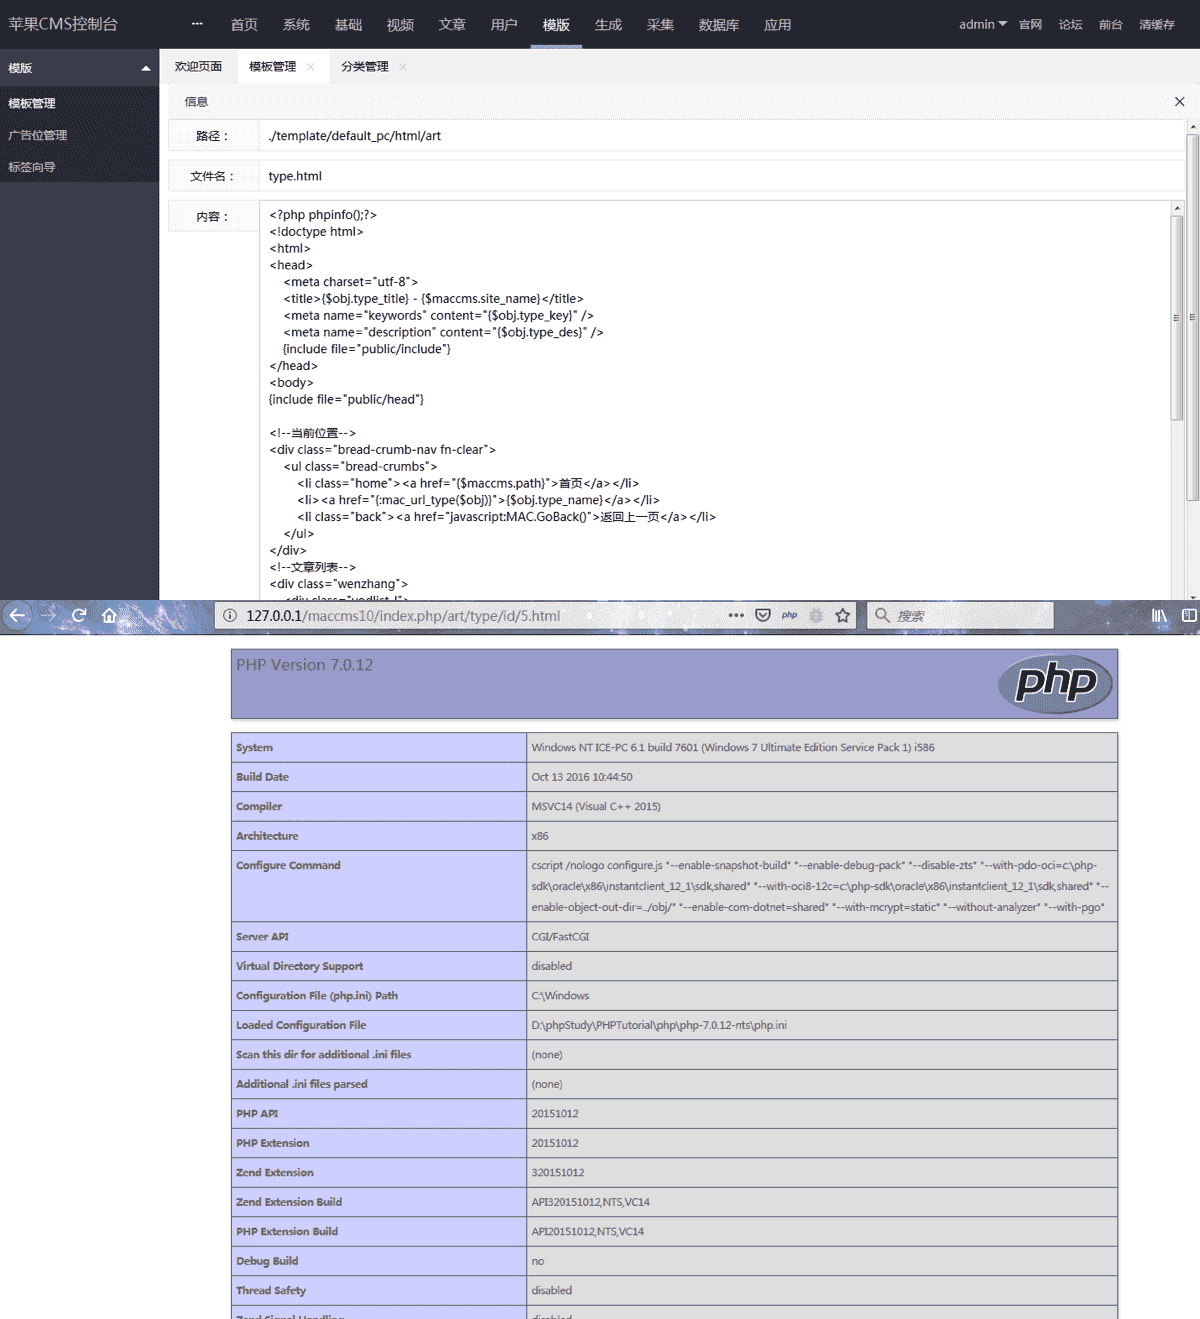Close the 信息 dialog with the X

(1179, 102)
